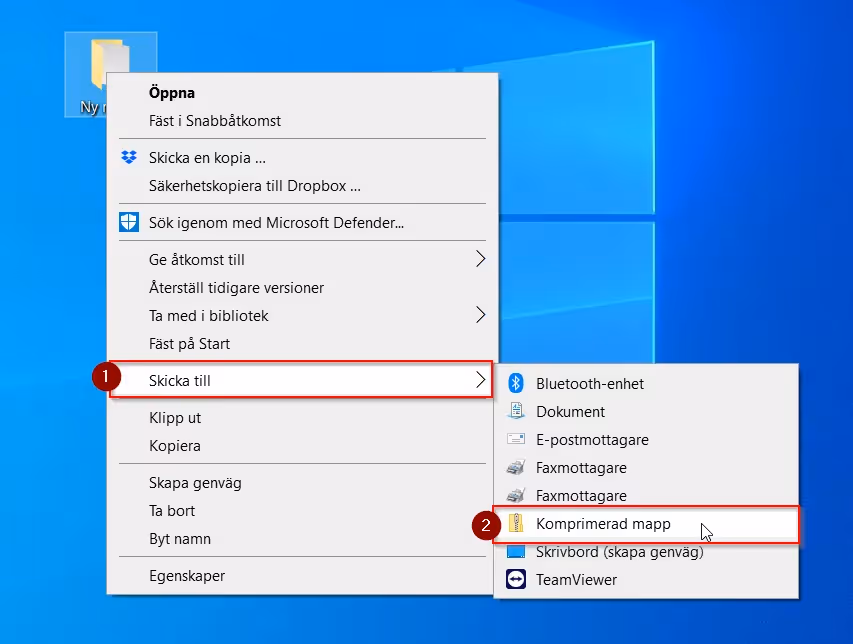Viewport: 853px width, 644px height.
Task: Select Fäst i Snabbåtkomst
Action: click(x=302, y=121)
